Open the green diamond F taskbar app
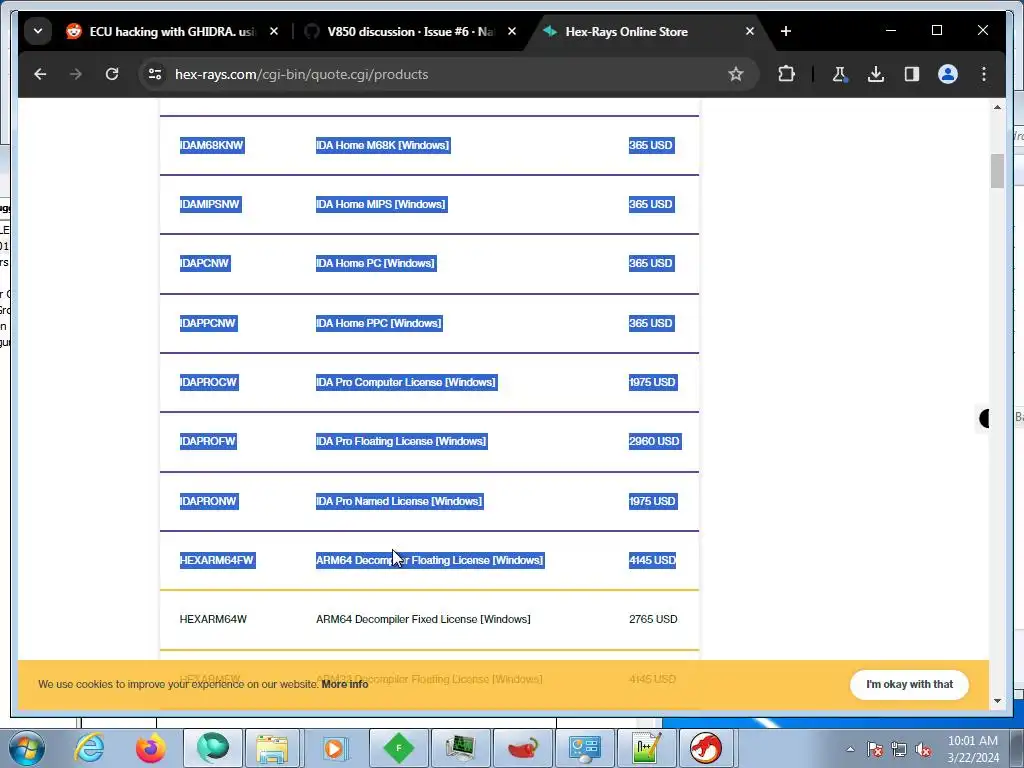 pos(398,748)
